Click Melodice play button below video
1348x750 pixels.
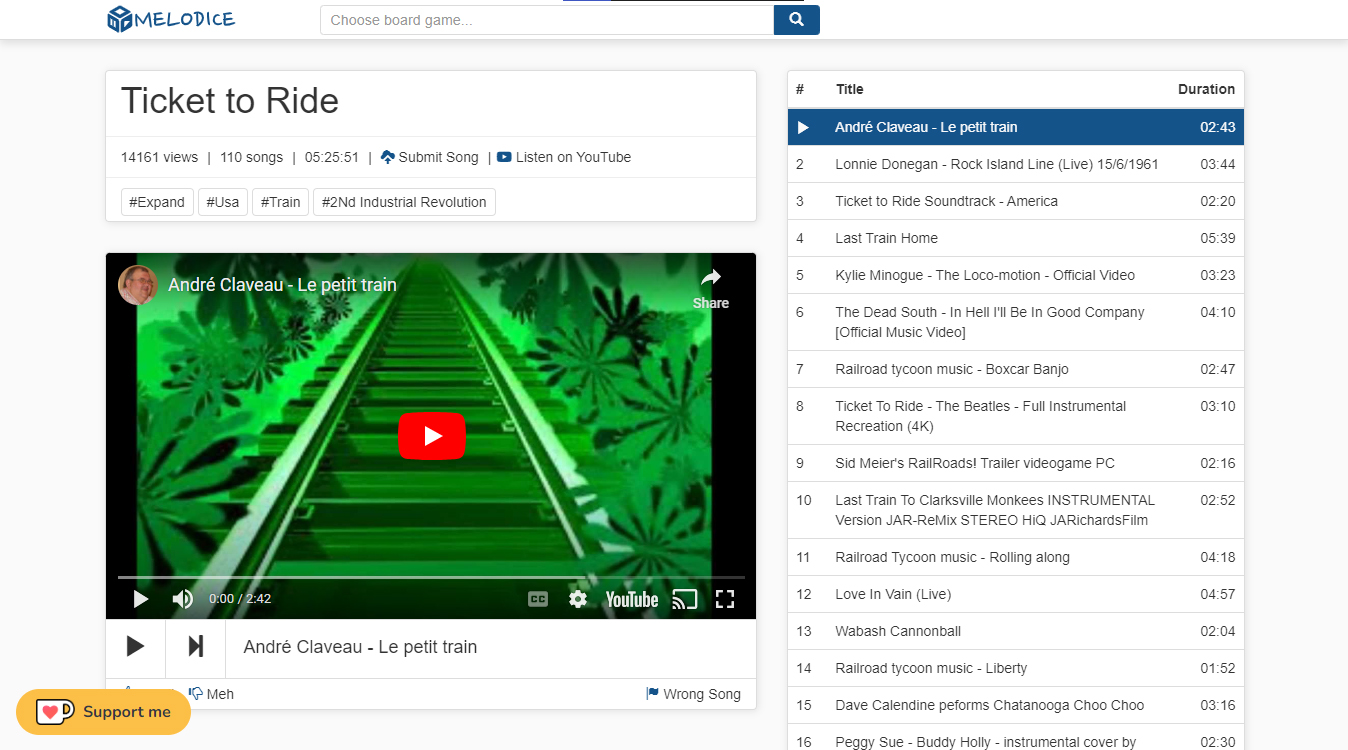point(135,646)
